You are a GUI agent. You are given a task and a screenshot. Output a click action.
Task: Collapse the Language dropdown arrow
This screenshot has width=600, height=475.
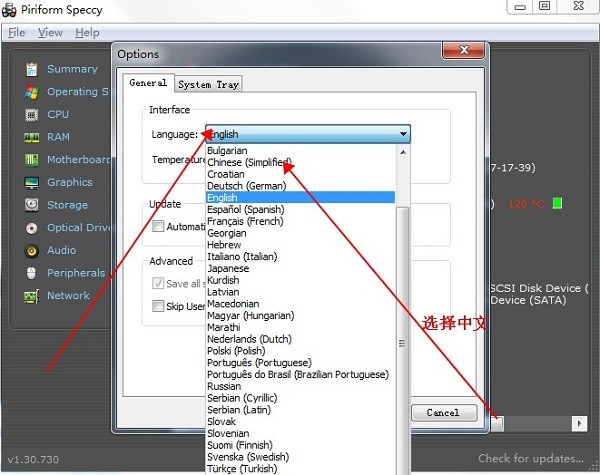pyautogui.click(x=403, y=134)
